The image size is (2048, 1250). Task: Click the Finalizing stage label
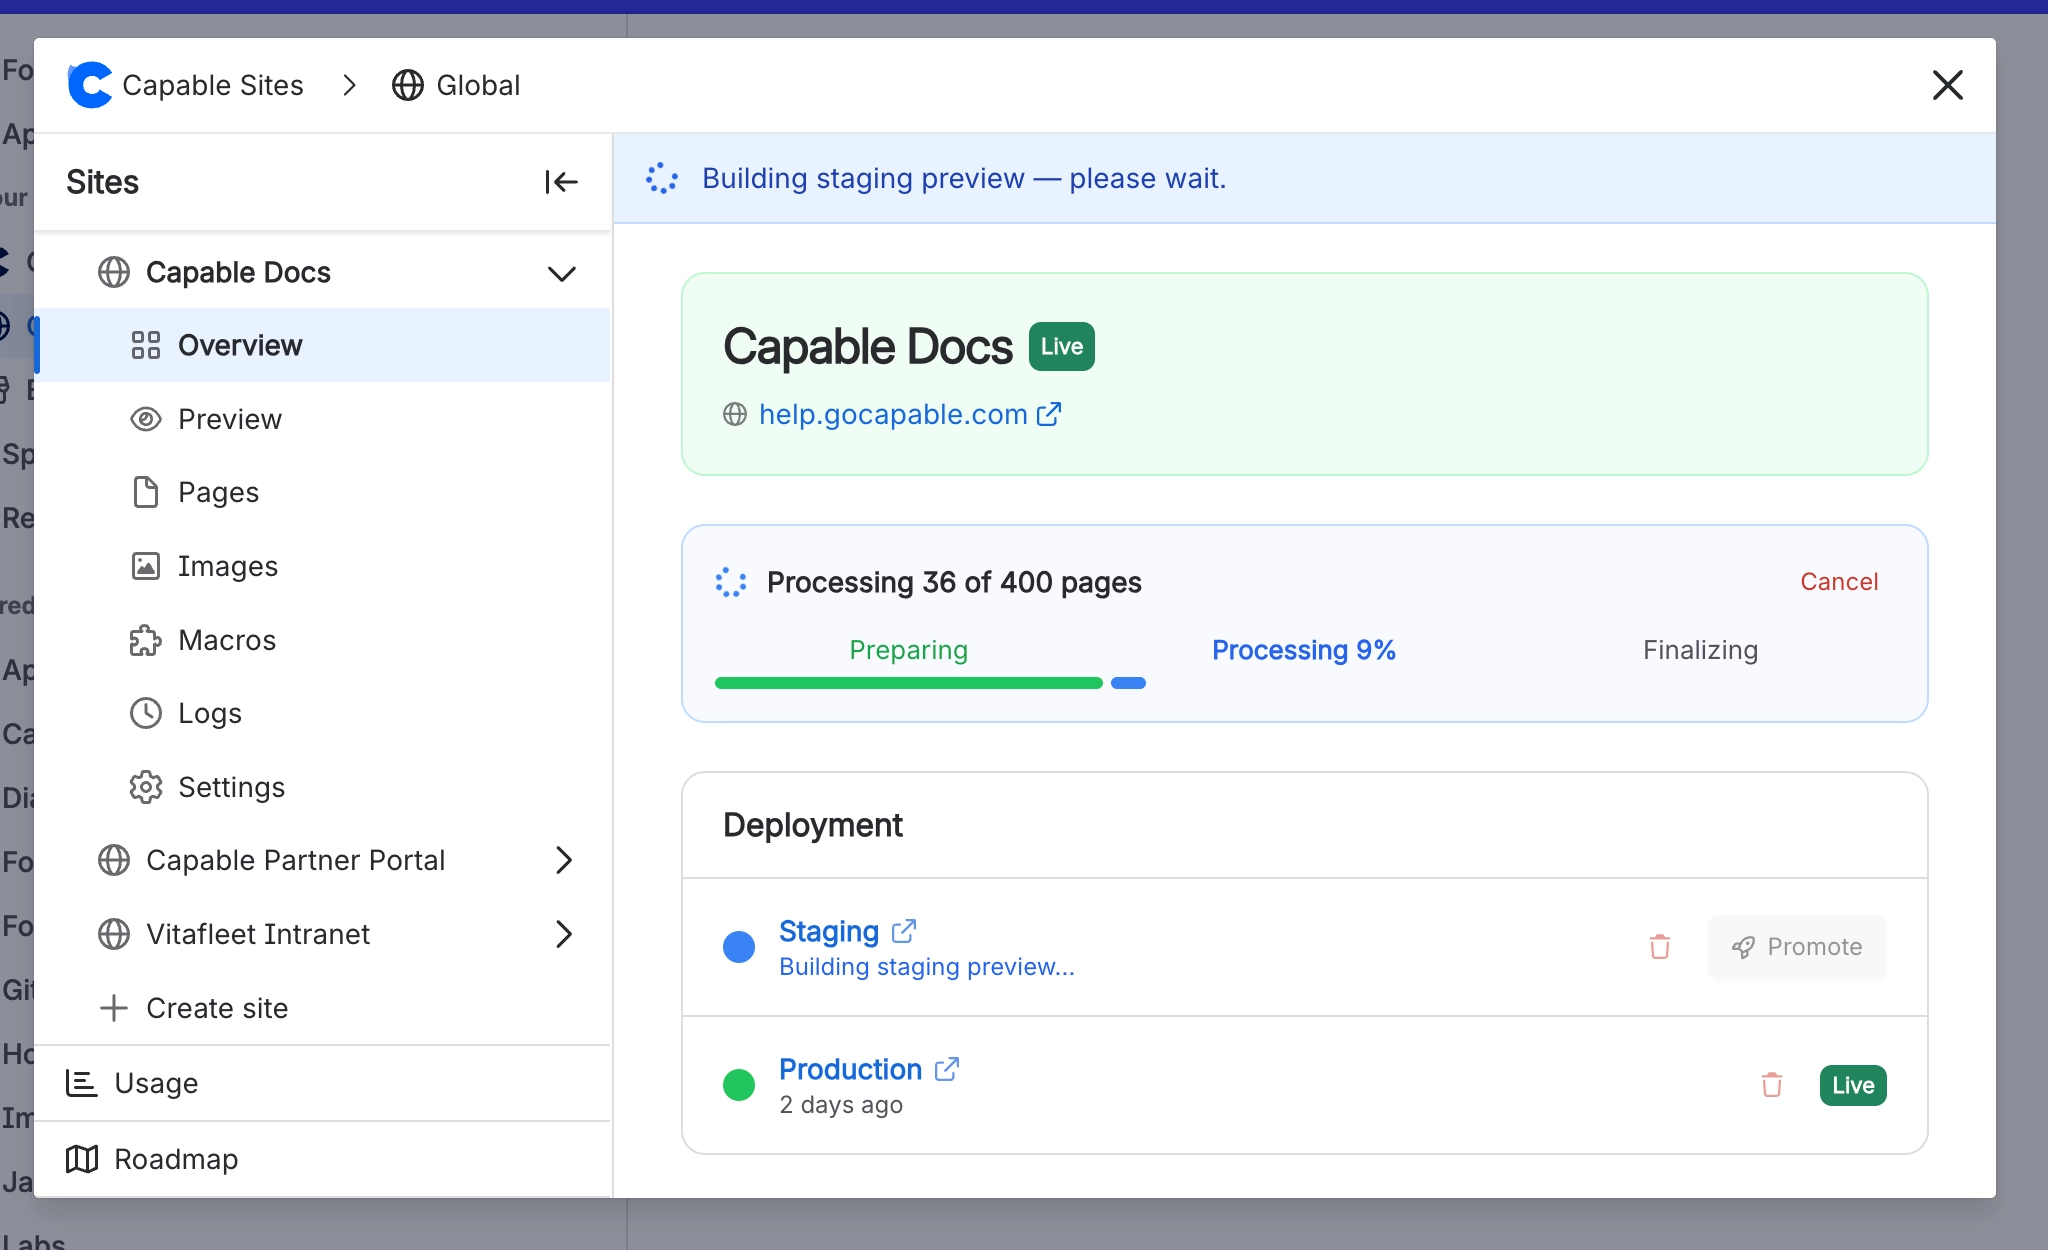(x=1700, y=650)
